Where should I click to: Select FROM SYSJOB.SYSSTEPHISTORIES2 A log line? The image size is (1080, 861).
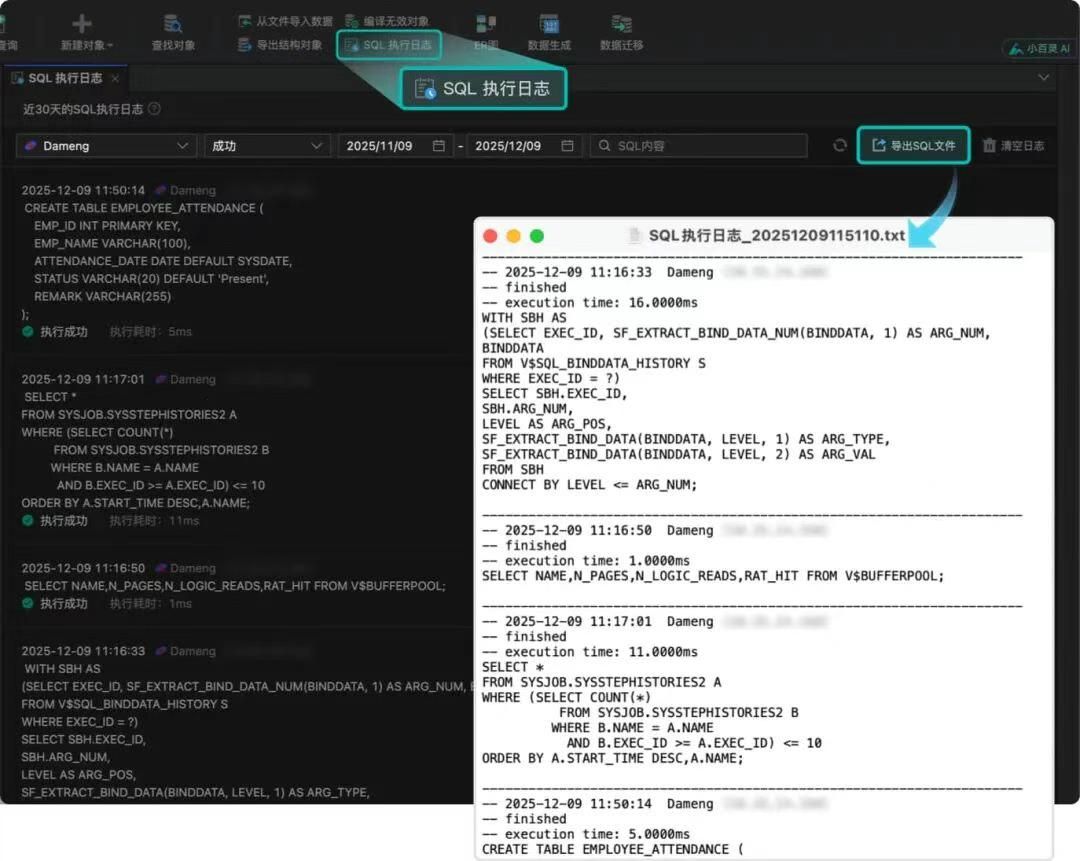pos(129,415)
